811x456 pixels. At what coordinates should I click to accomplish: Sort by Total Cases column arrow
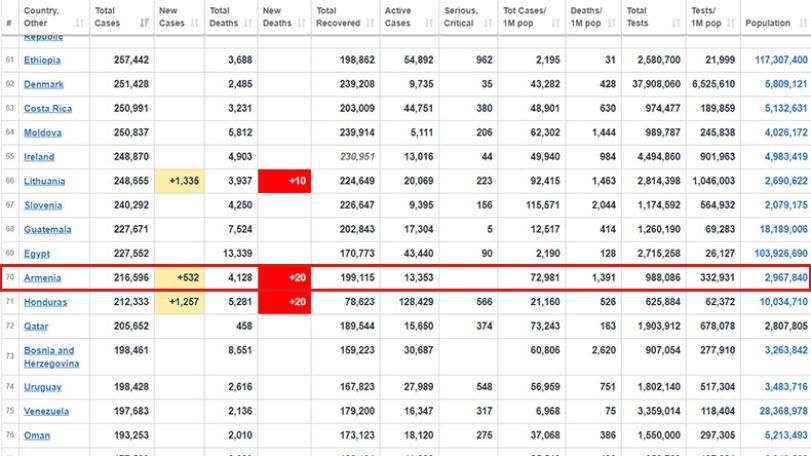(144, 23)
